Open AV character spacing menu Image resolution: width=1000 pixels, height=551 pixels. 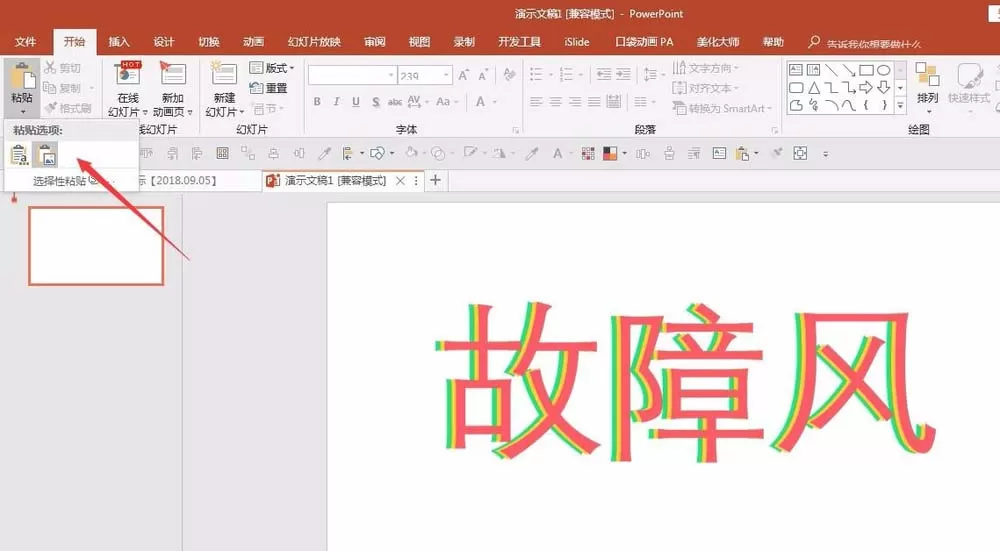[417, 101]
